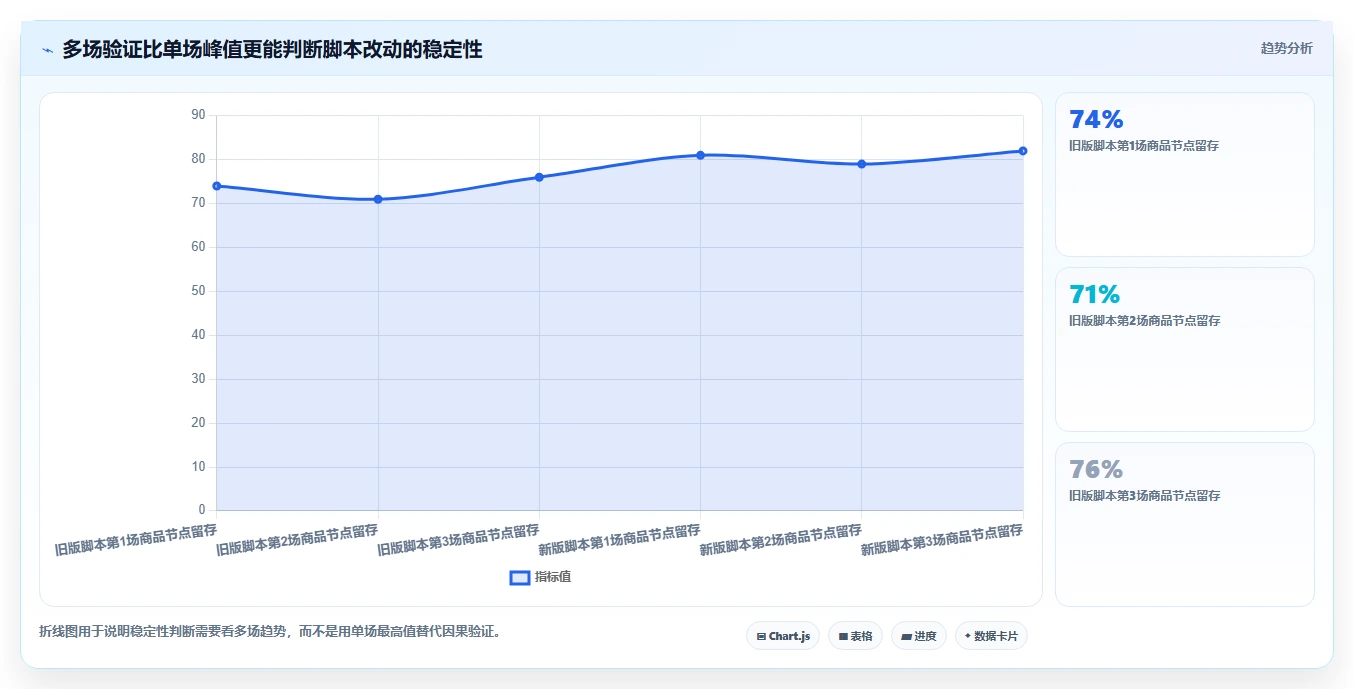Click x-axis label 旧版脚本第3场商品节点留存
The image size is (1354, 689).
(x=458, y=539)
